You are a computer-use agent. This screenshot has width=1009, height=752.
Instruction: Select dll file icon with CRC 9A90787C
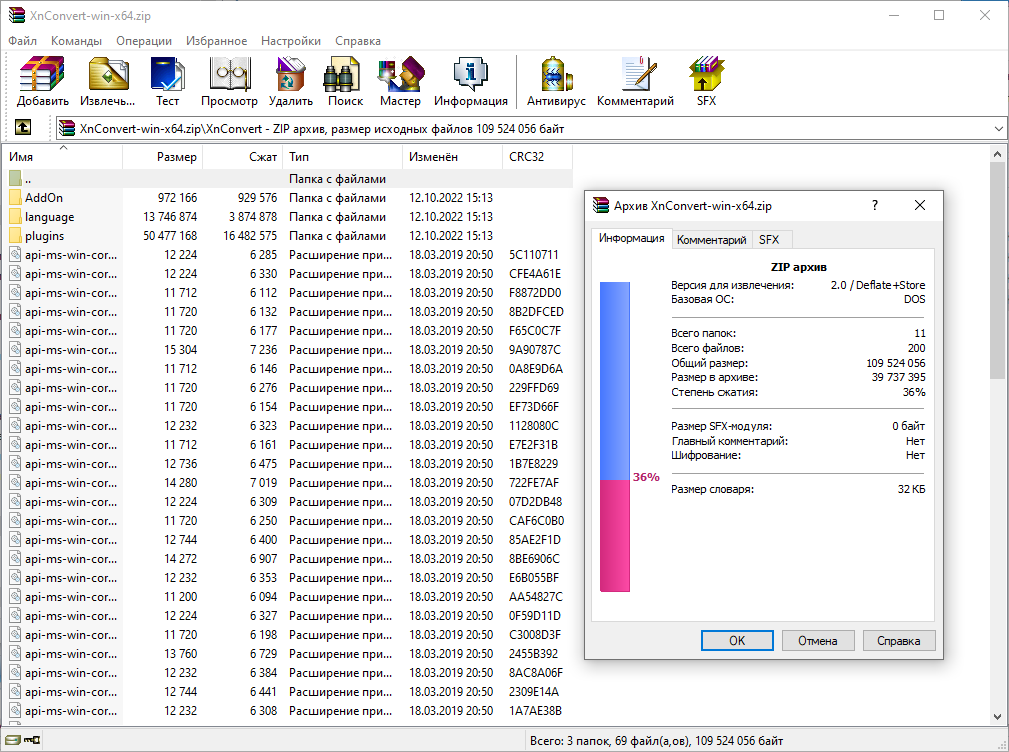(x=15, y=350)
